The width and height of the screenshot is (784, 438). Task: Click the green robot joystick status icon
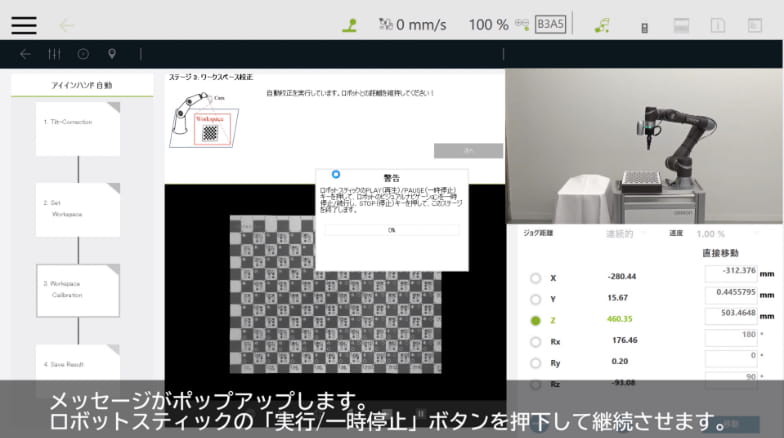[350, 25]
